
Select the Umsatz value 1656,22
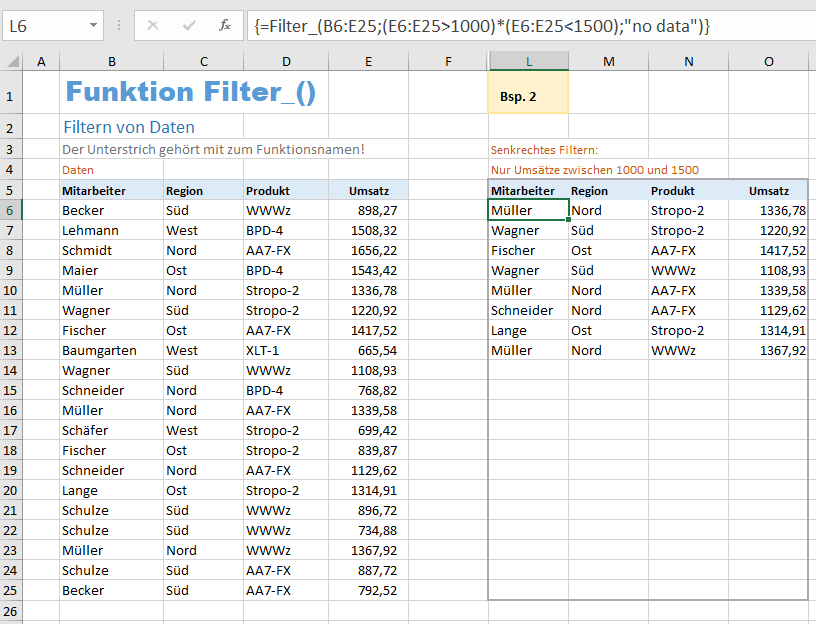click(x=367, y=250)
